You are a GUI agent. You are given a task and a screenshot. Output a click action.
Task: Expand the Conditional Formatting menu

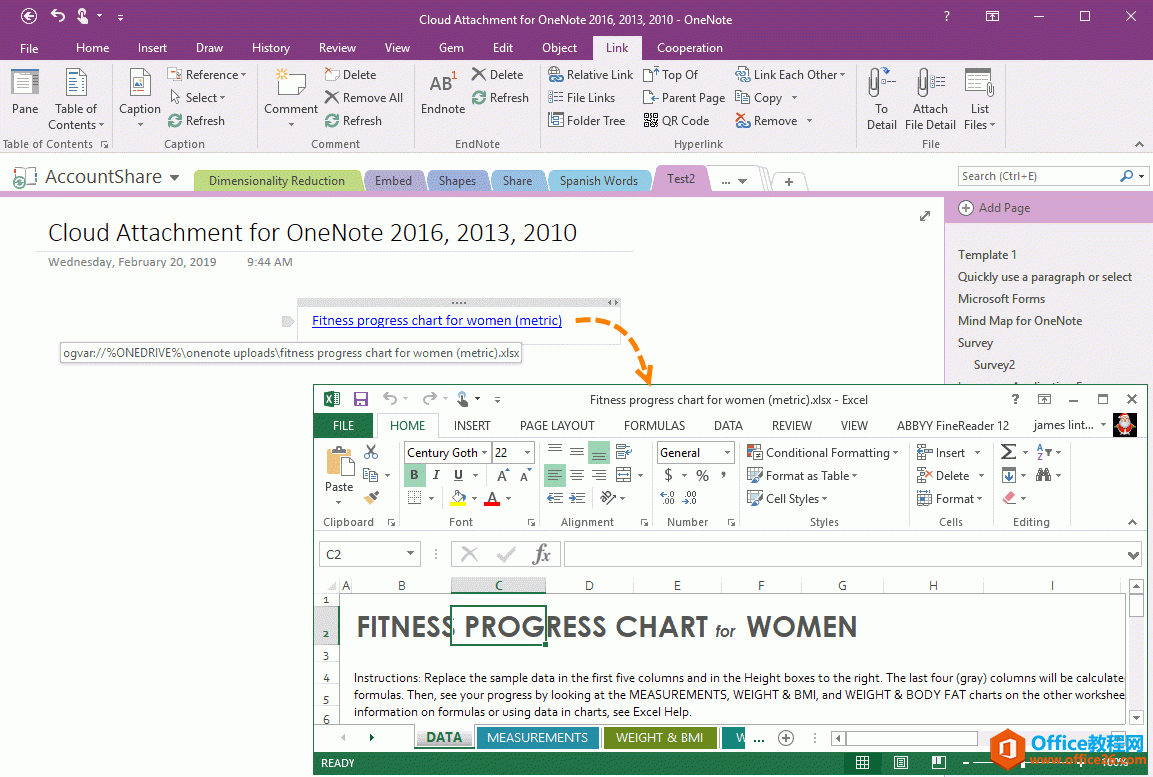pos(823,453)
